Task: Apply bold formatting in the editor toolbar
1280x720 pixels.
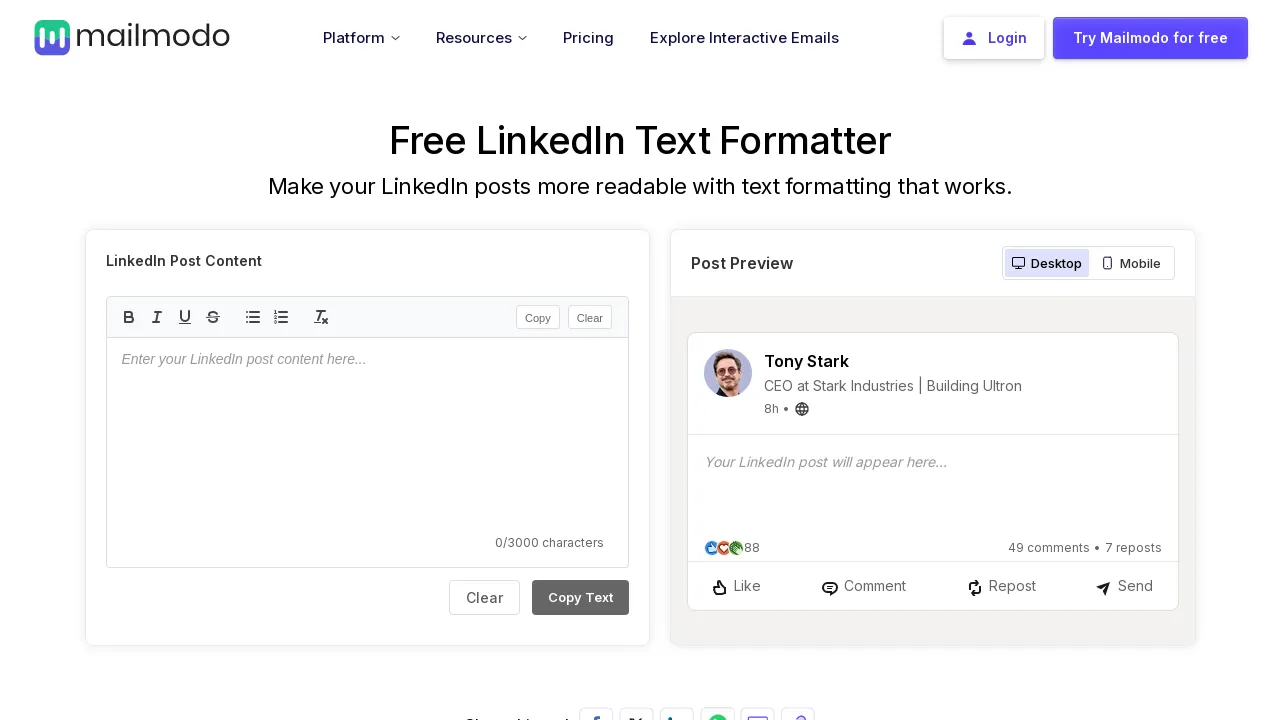Action: (x=128, y=317)
